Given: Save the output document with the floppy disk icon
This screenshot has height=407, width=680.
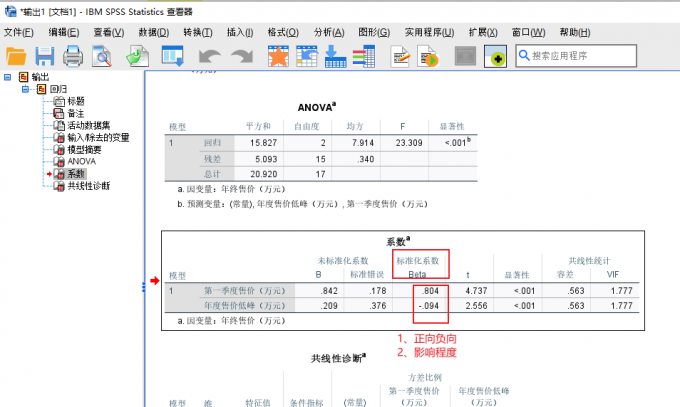Looking at the screenshot, I should [45, 57].
